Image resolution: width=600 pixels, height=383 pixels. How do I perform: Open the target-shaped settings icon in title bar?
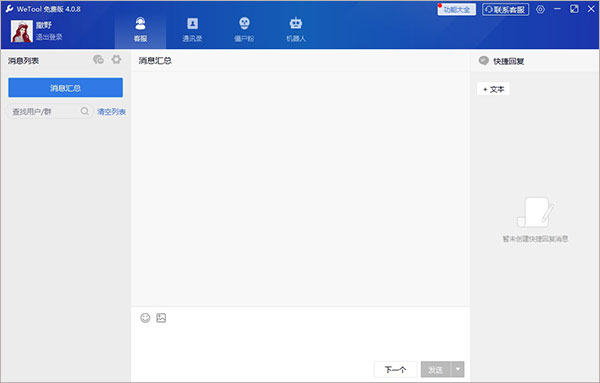540,9
